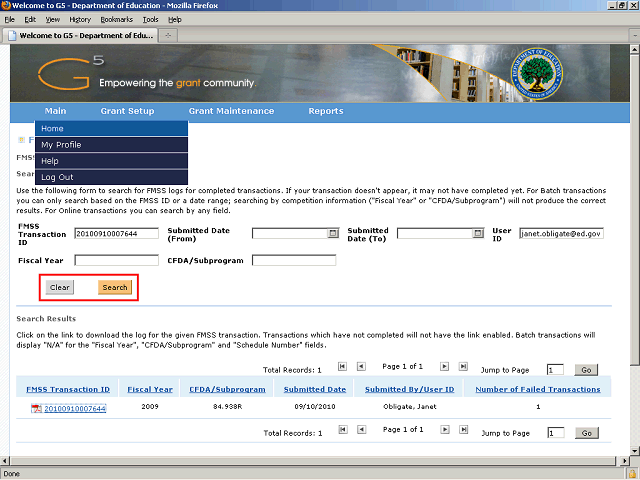Sort by Fiscal Year column
This screenshot has width=640, height=480.
pos(150,389)
